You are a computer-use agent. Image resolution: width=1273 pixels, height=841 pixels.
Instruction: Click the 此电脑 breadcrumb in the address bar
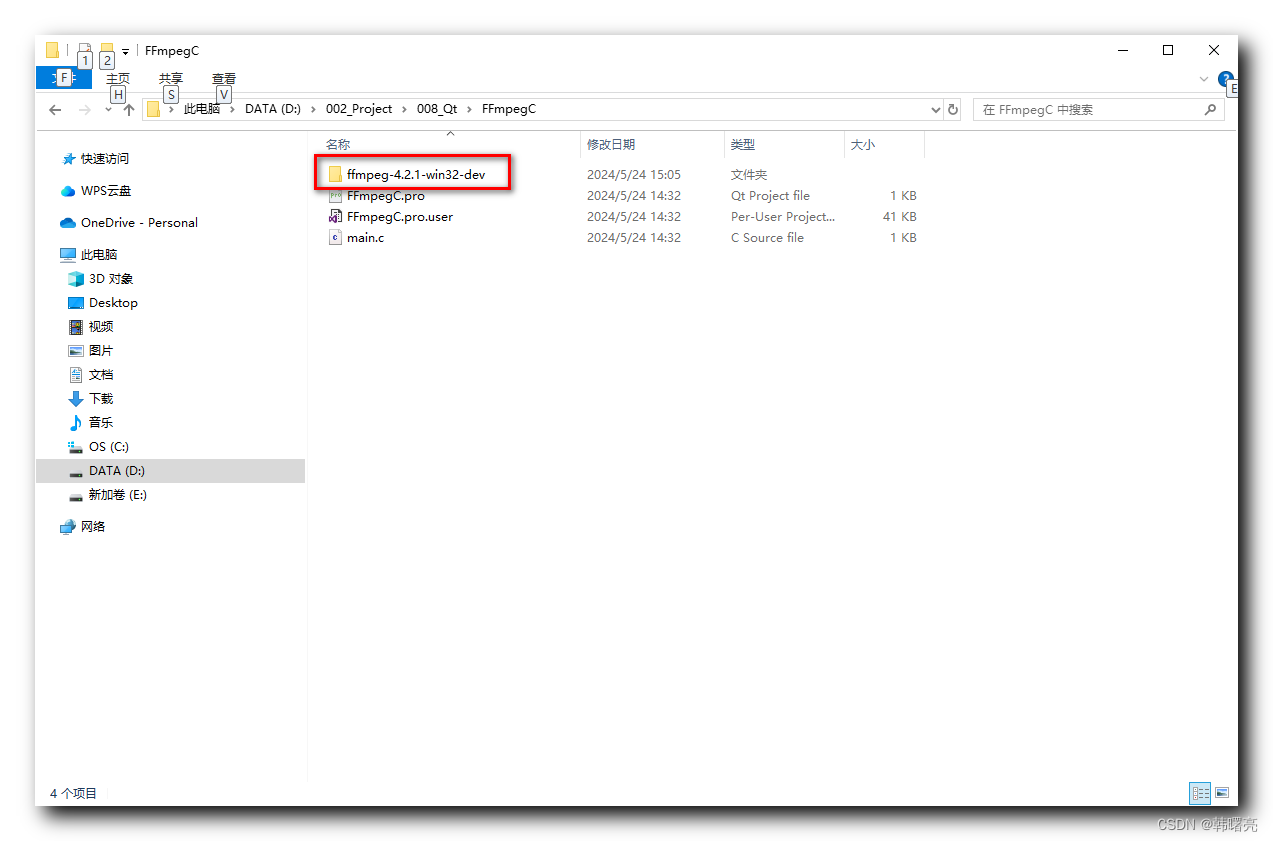(x=202, y=109)
